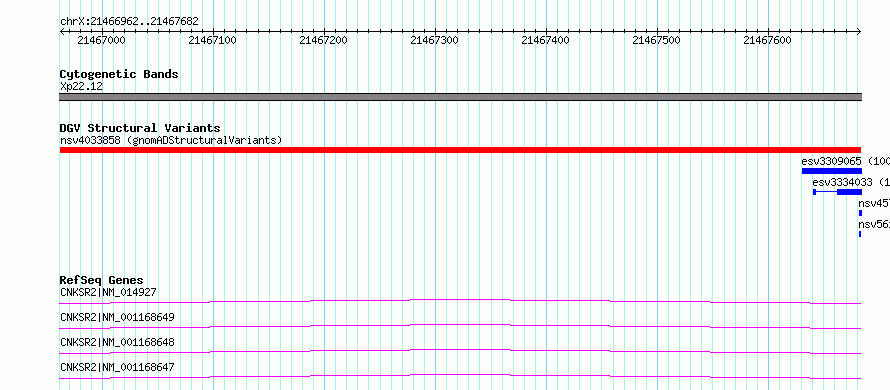The height and width of the screenshot is (390, 890).
Task: Open the nsv56 variant label
Action: (874, 224)
